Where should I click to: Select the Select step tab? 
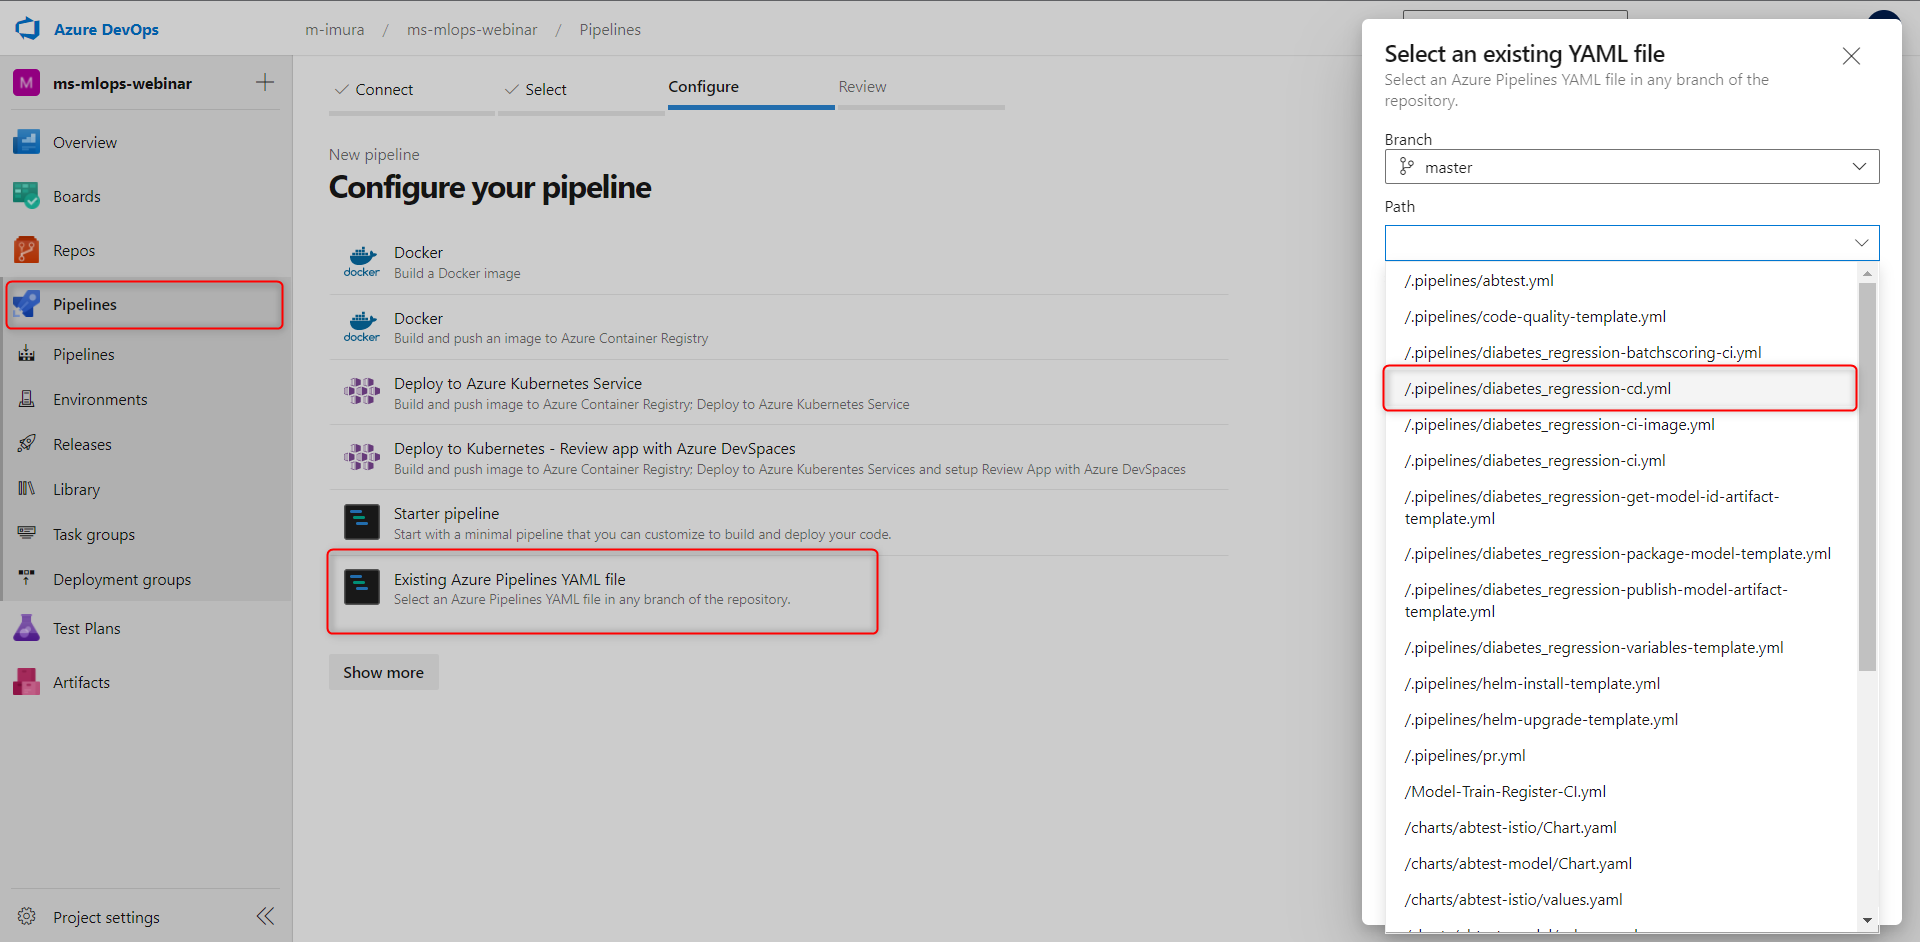581,89
